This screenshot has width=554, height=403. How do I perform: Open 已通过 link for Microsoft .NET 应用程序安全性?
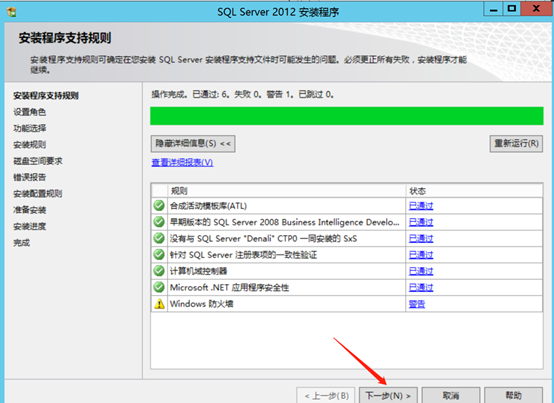421,288
